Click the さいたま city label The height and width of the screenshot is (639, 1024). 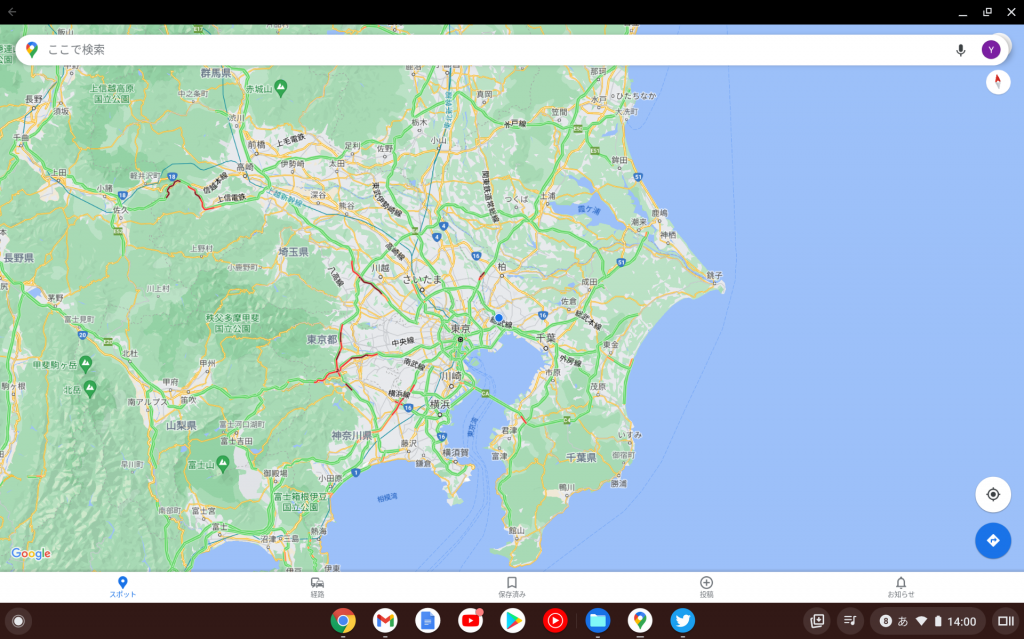tap(422, 280)
